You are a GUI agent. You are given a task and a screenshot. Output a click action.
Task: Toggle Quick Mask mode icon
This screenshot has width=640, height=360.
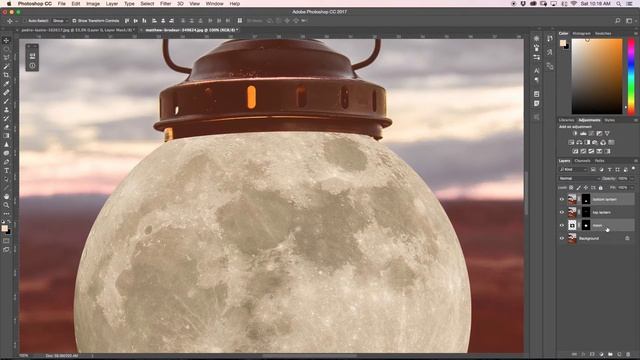6,241
